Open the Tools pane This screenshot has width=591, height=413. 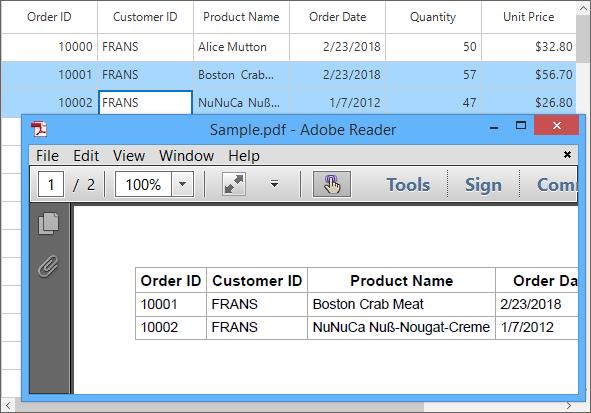point(408,185)
